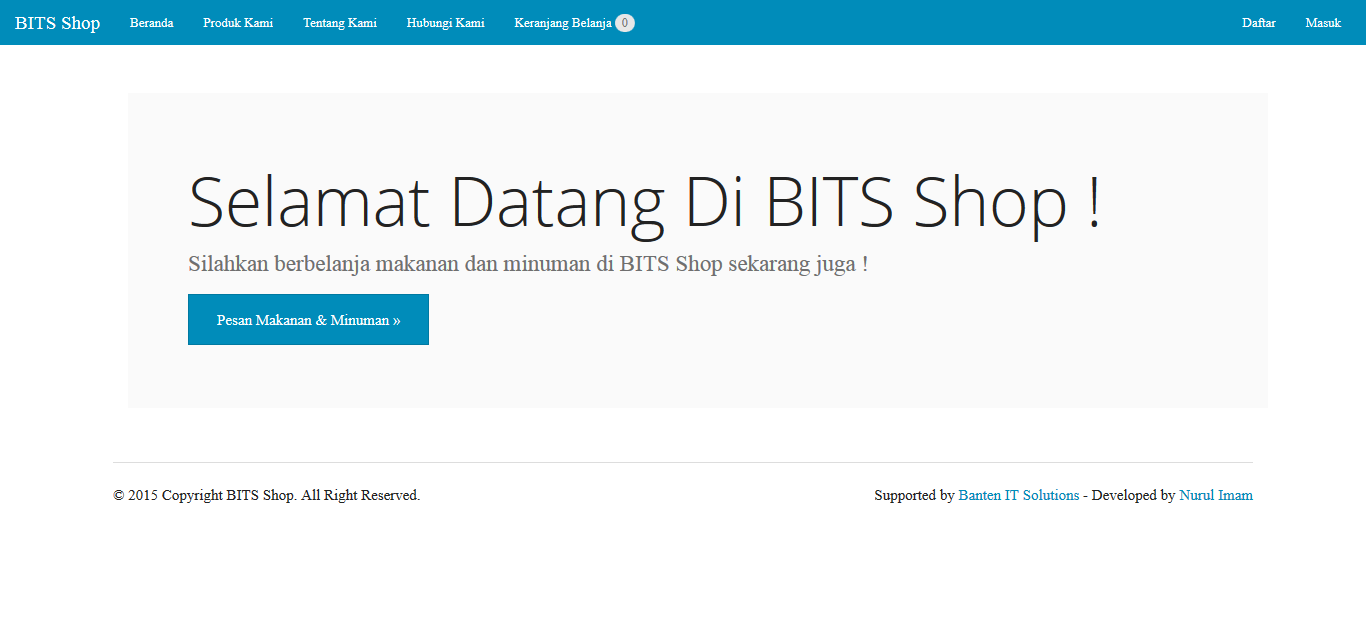Open Tentang Kami in navbar
The width and height of the screenshot is (1366, 641).
click(x=340, y=23)
